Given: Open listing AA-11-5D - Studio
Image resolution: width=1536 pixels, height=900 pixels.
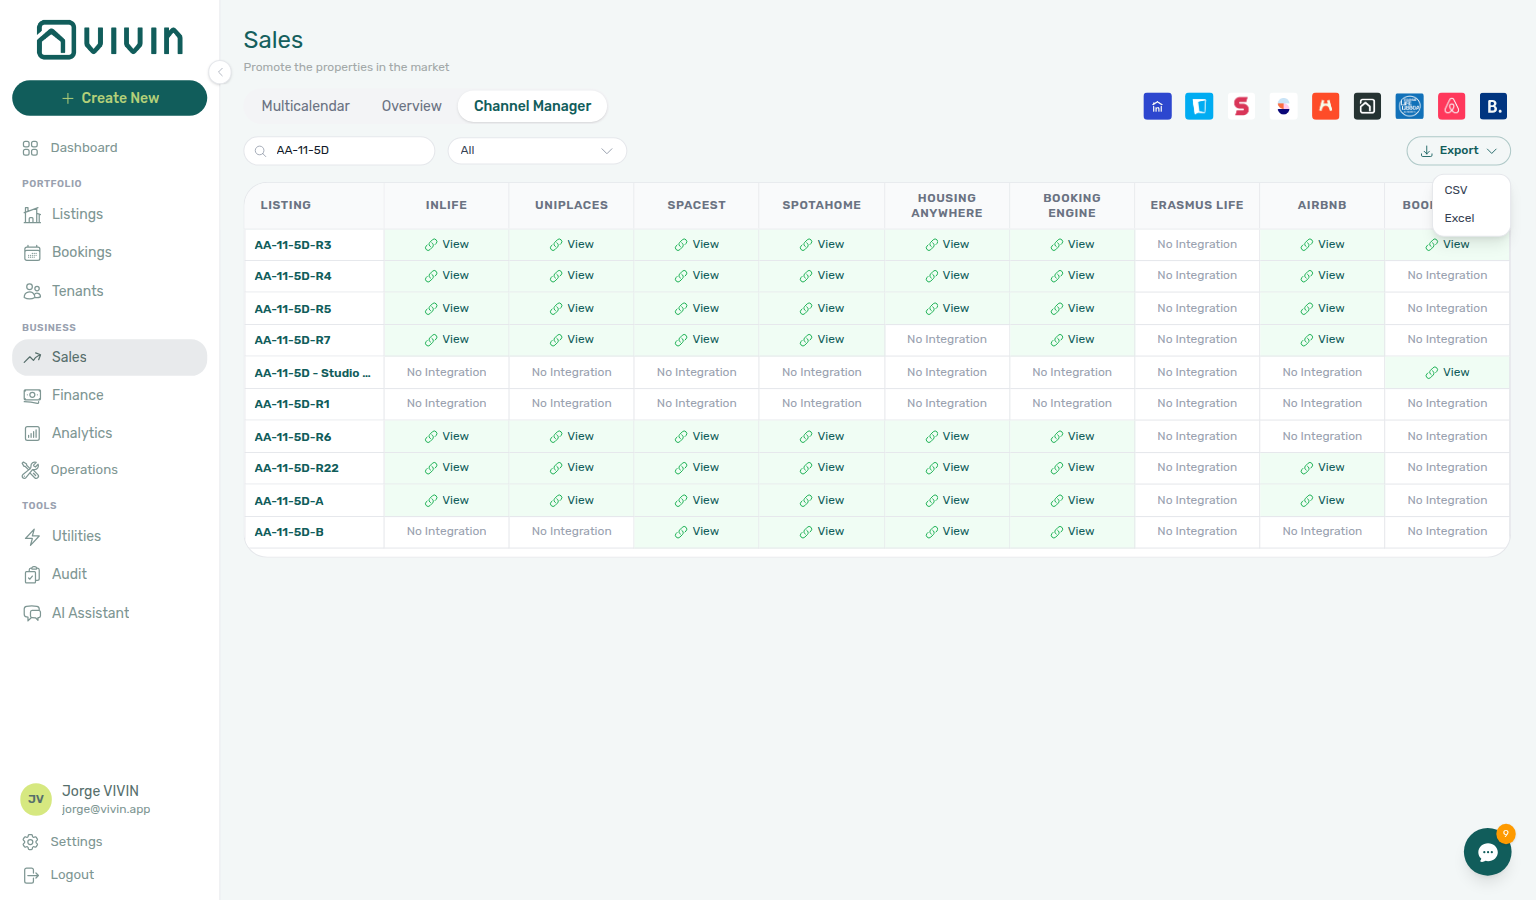Looking at the screenshot, I should 312,373.
